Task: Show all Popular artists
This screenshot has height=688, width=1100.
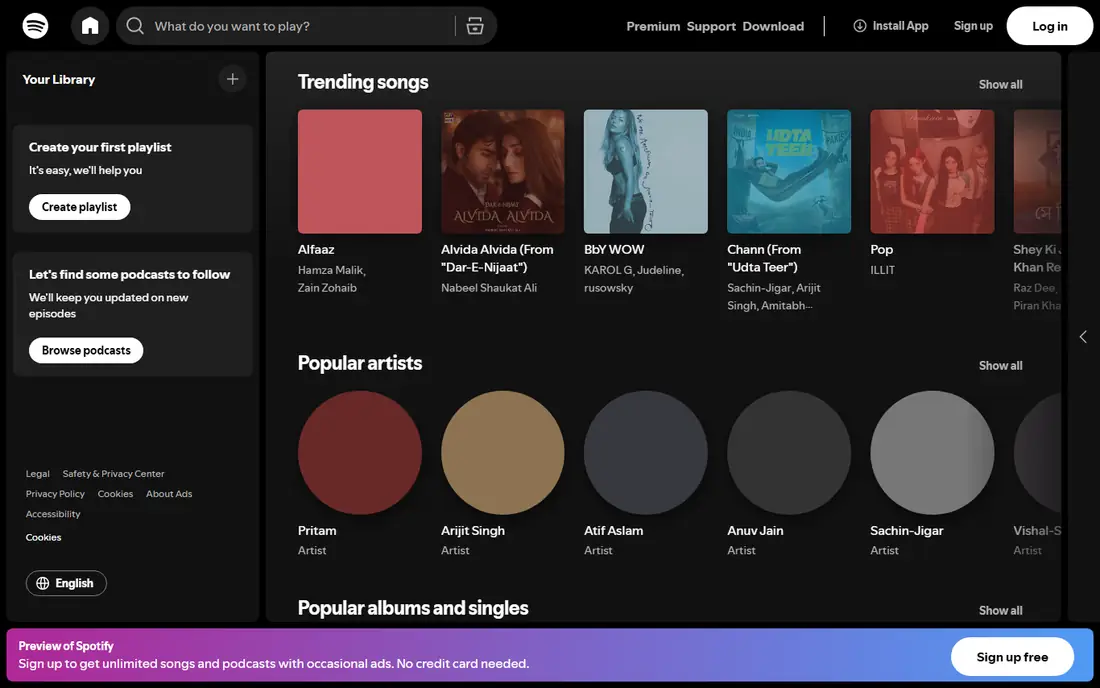Action: (1000, 365)
